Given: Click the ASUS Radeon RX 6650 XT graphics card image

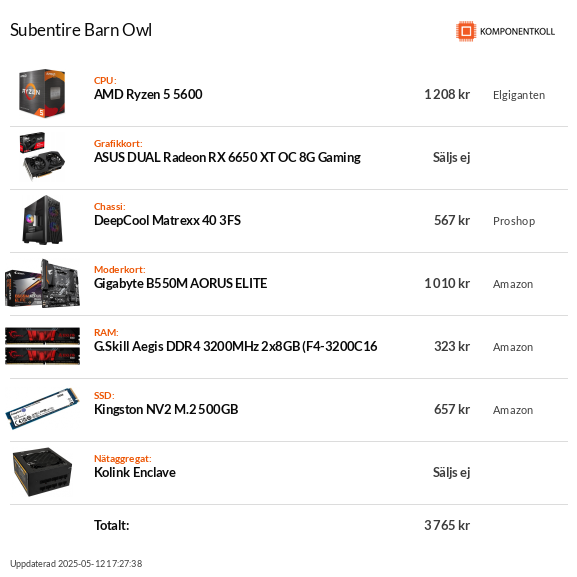Looking at the screenshot, I should pos(42,157).
